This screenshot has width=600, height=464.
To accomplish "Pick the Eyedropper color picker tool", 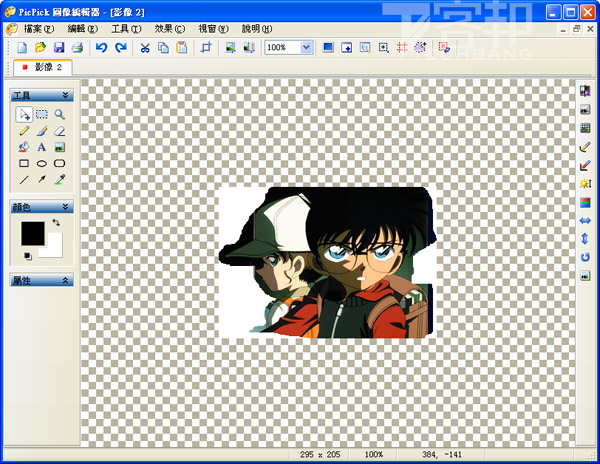I will click(x=59, y=179).
